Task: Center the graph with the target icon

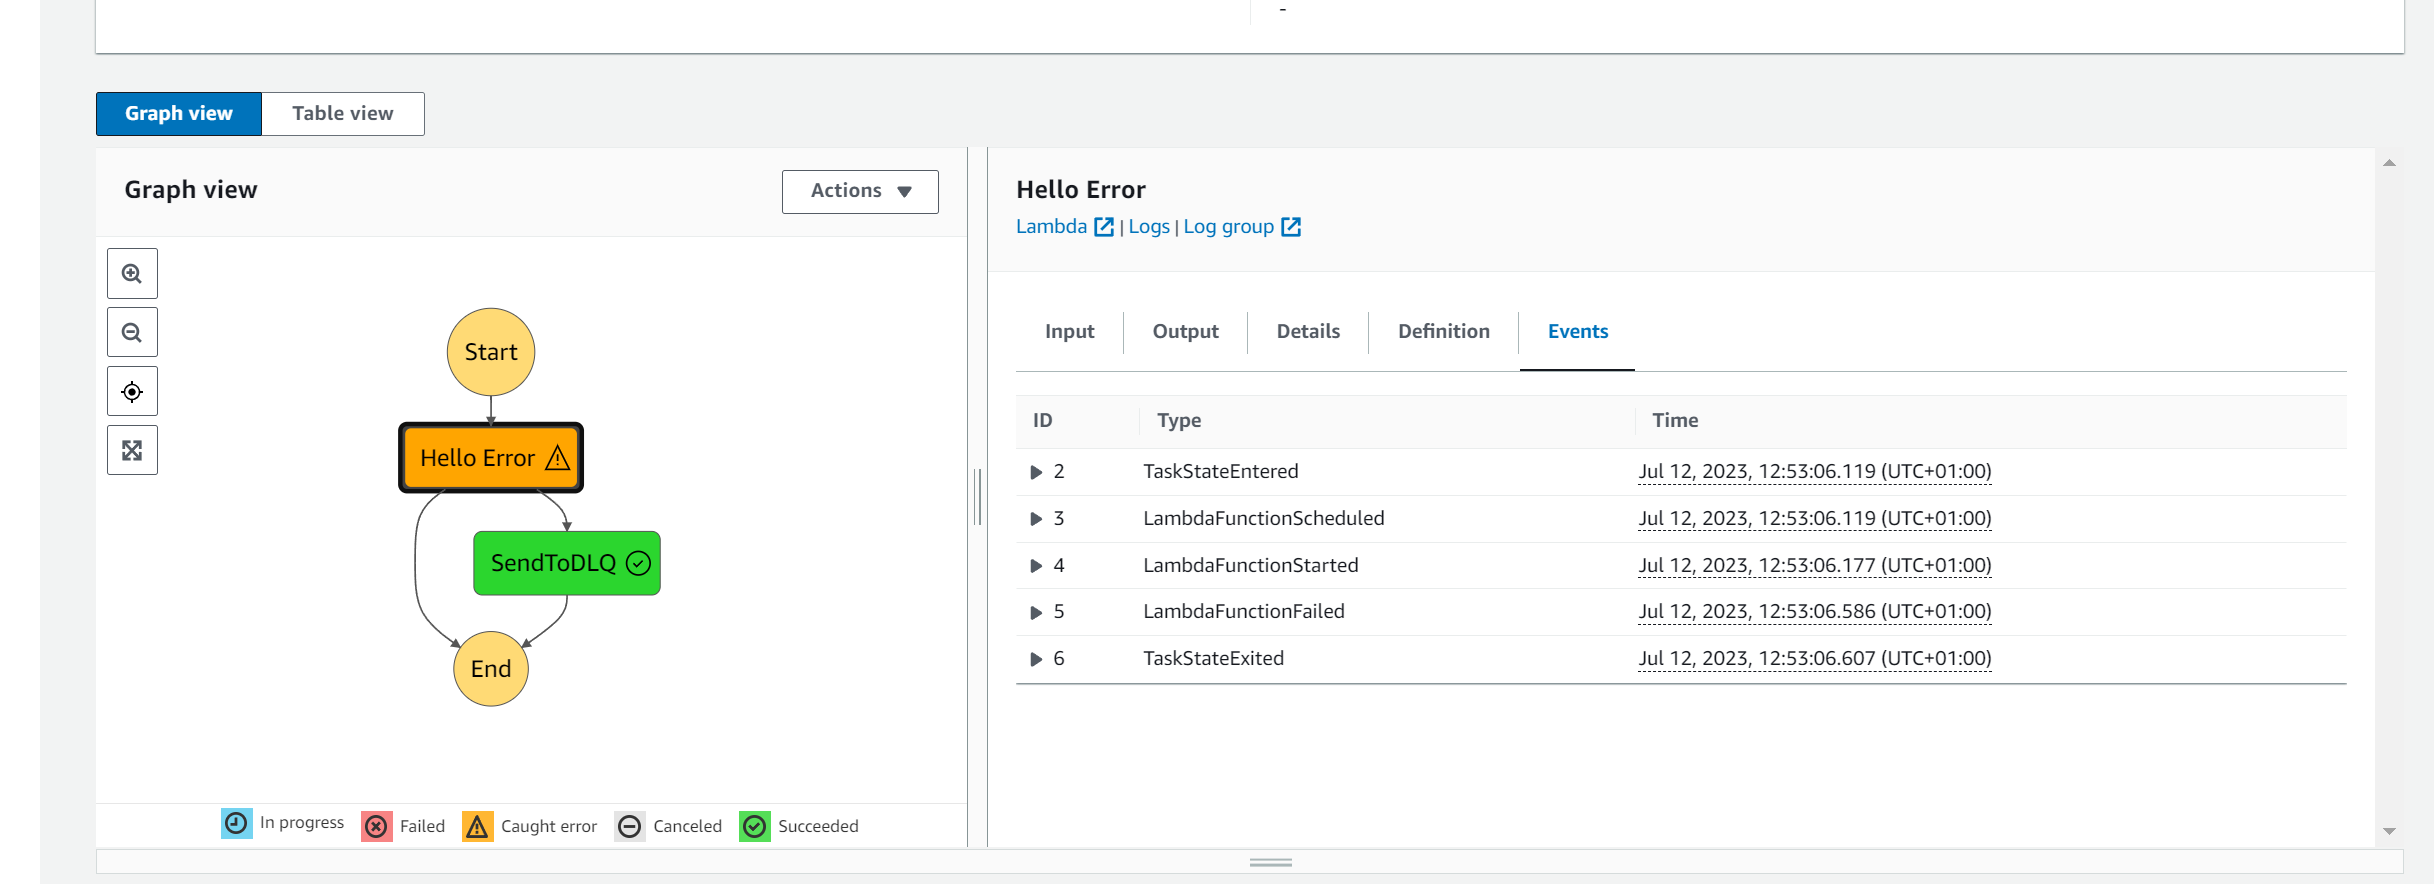Action: tap(132, 392)
